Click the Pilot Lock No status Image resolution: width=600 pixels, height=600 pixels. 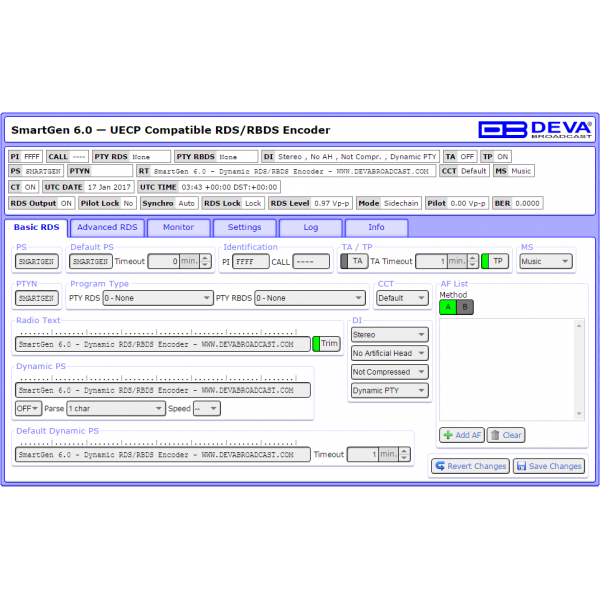point(107,203)
